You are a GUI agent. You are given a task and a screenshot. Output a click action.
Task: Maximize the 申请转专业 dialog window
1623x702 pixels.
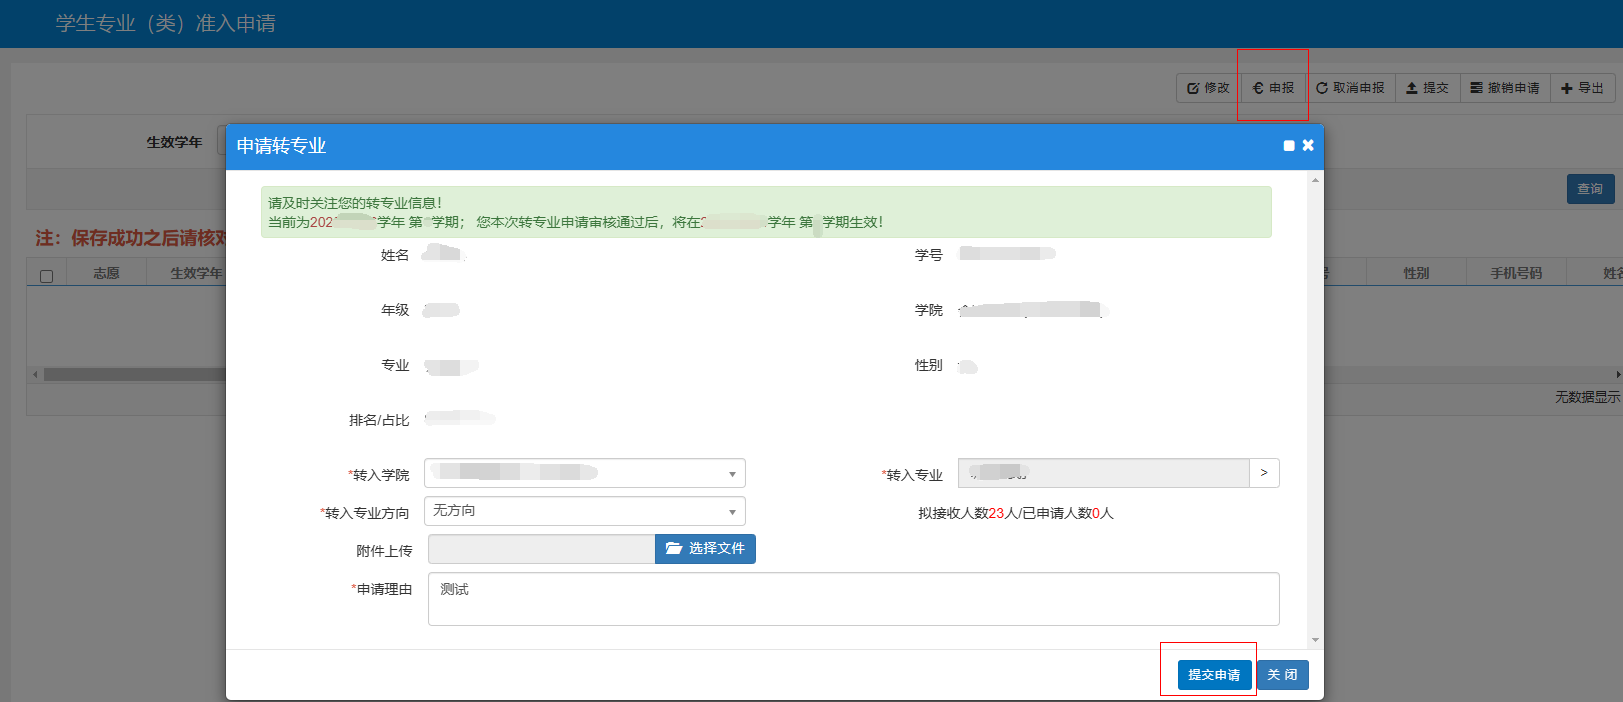pos(1289,146)
